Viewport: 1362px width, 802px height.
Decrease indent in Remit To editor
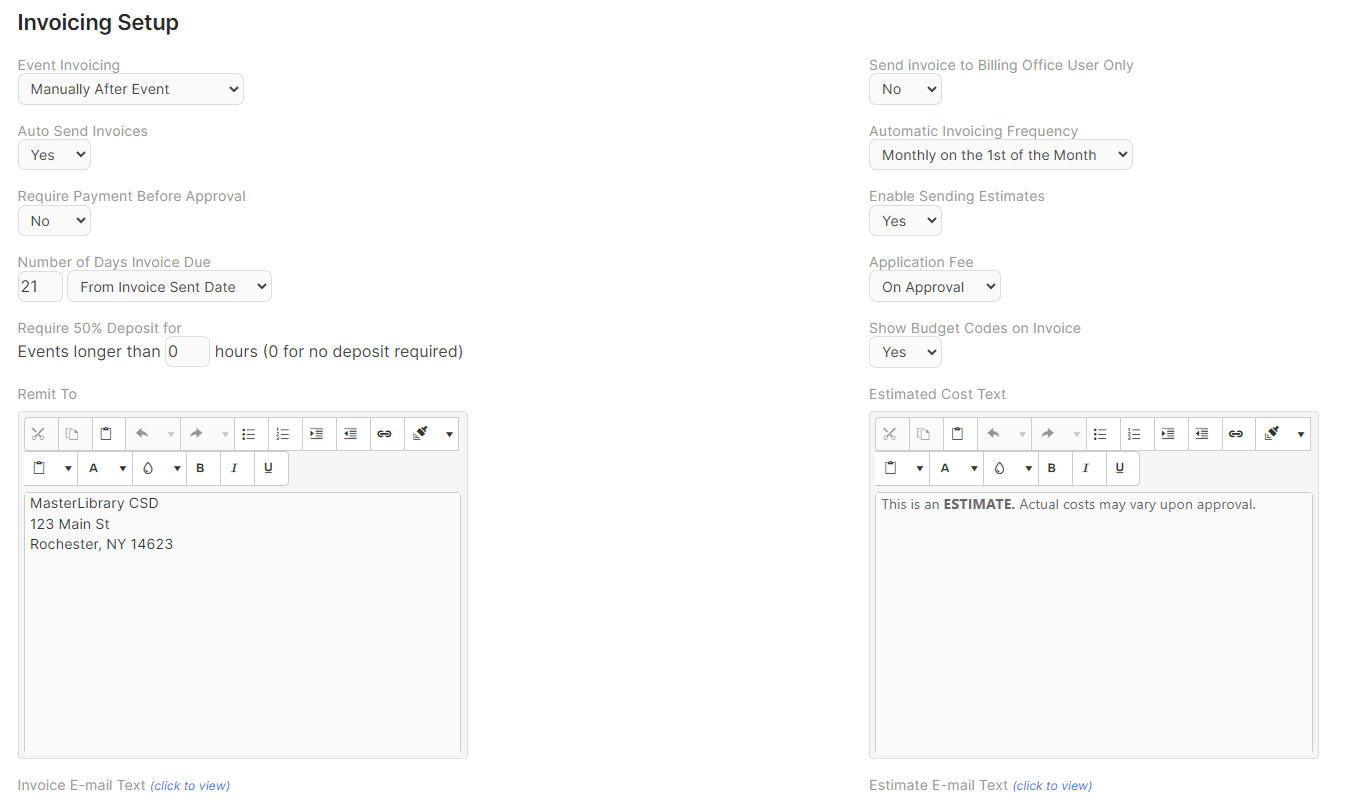point(350,434)
